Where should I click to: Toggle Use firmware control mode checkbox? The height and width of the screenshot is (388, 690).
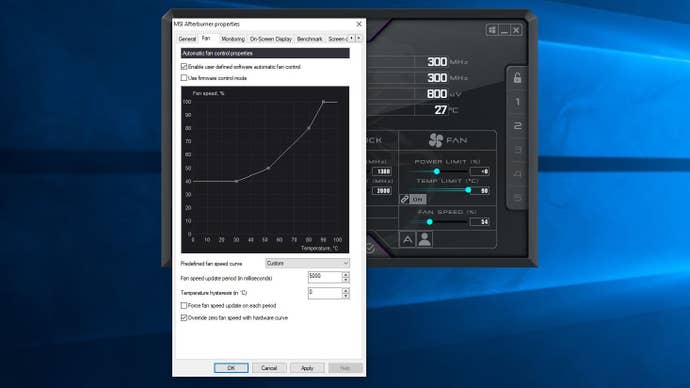coord(184,78)
